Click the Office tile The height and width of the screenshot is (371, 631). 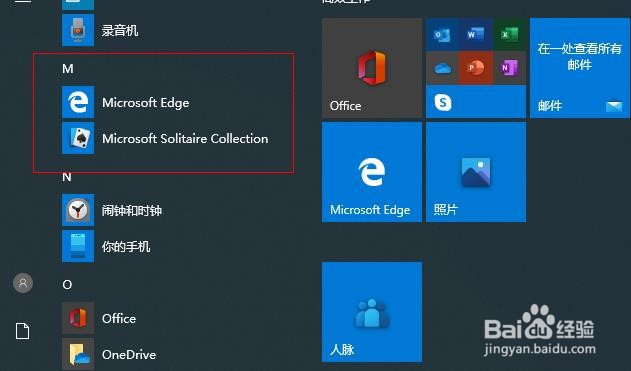(372, 68)
